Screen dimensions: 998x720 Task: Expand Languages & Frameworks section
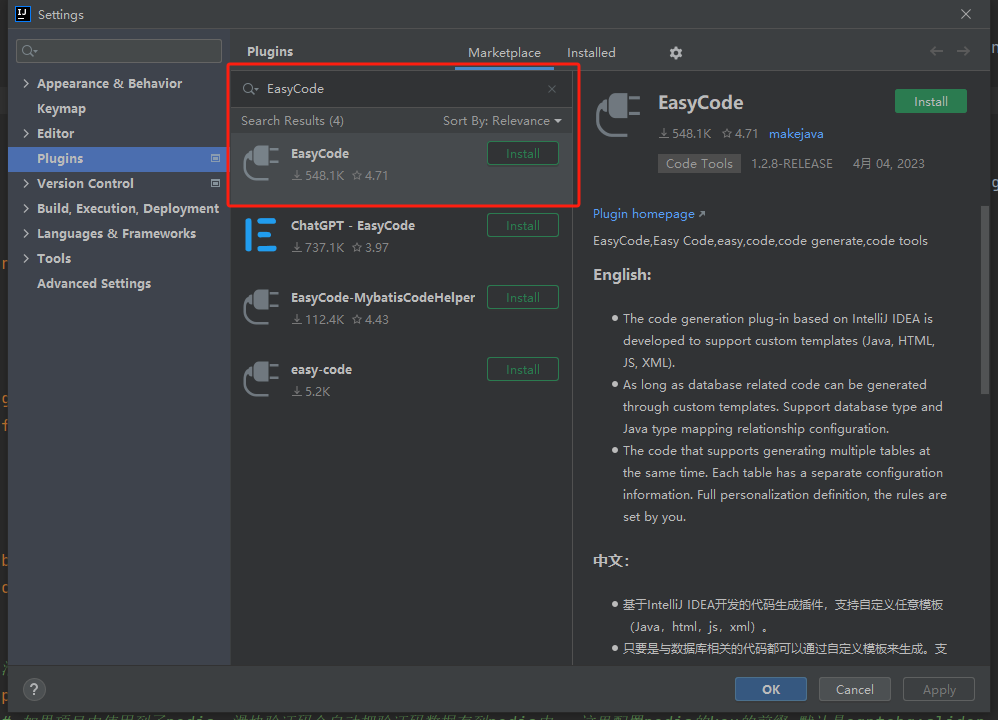(x=26, y=233)
